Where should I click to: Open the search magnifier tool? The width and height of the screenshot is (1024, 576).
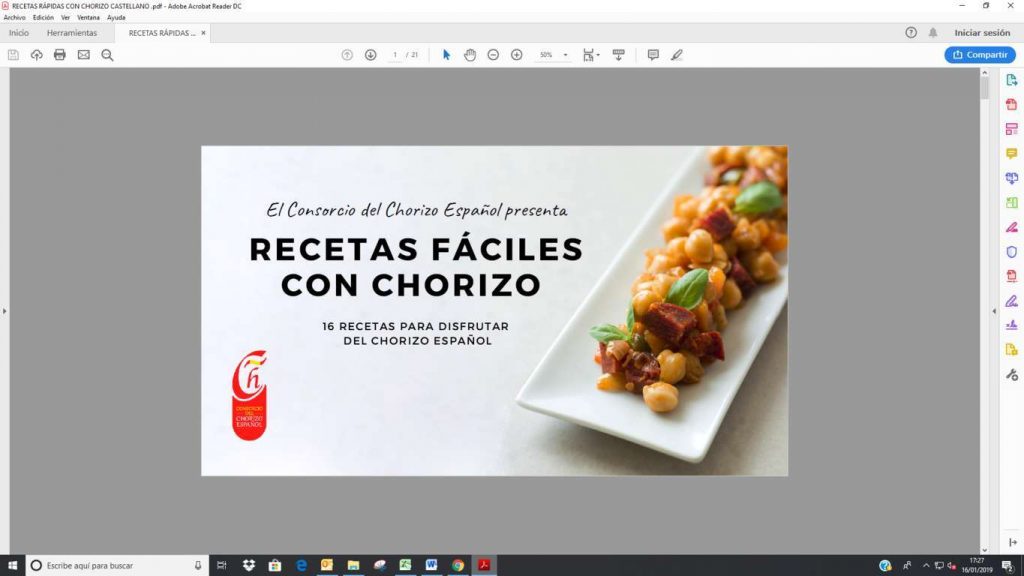pyautogui.click(x=107, y=55)
